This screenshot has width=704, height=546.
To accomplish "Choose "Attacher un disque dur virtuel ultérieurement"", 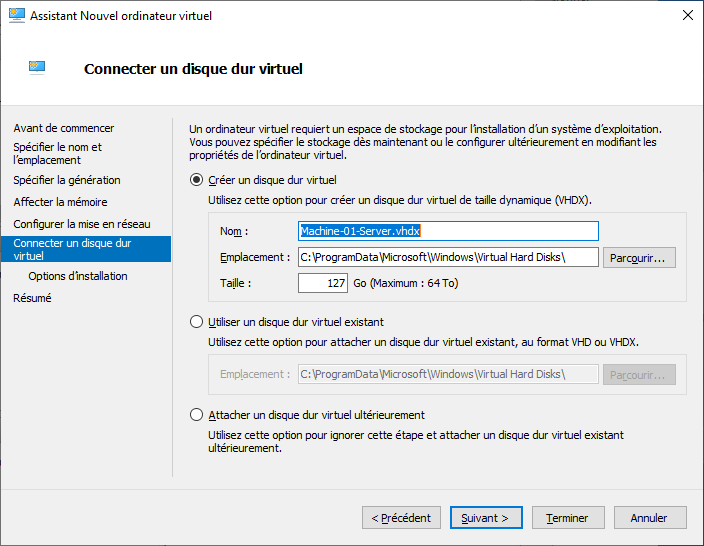I will coord(196,415).
